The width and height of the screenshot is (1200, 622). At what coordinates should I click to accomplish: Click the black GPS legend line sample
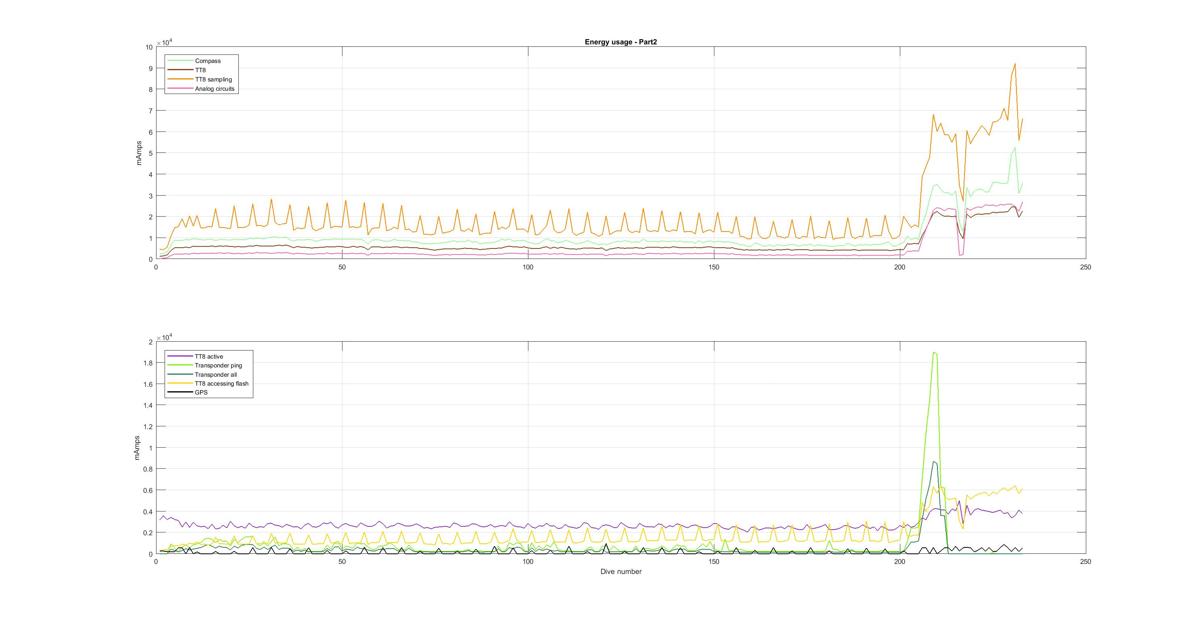[x=180, y=392]
